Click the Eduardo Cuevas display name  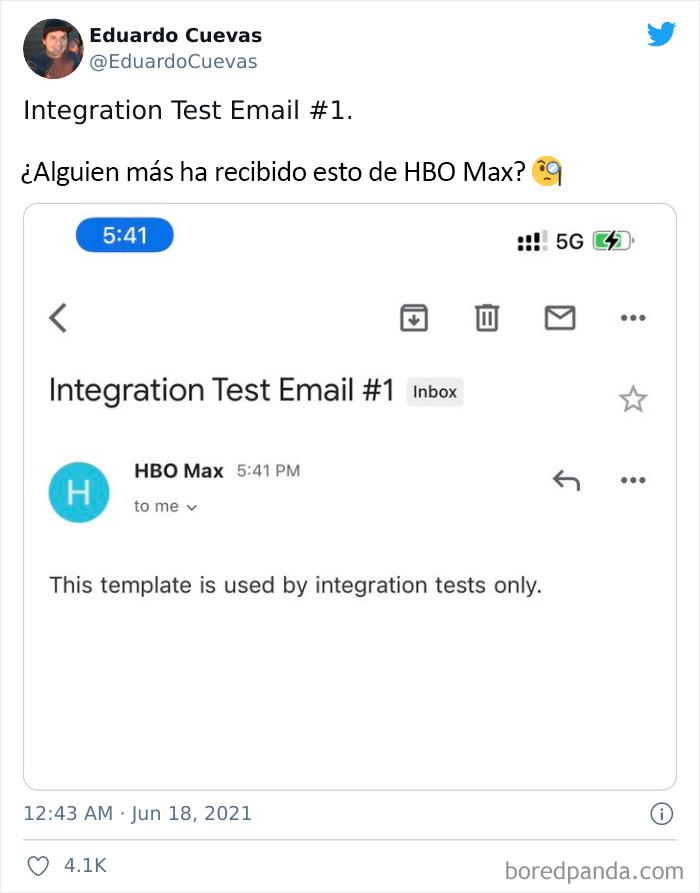(175, 35)
